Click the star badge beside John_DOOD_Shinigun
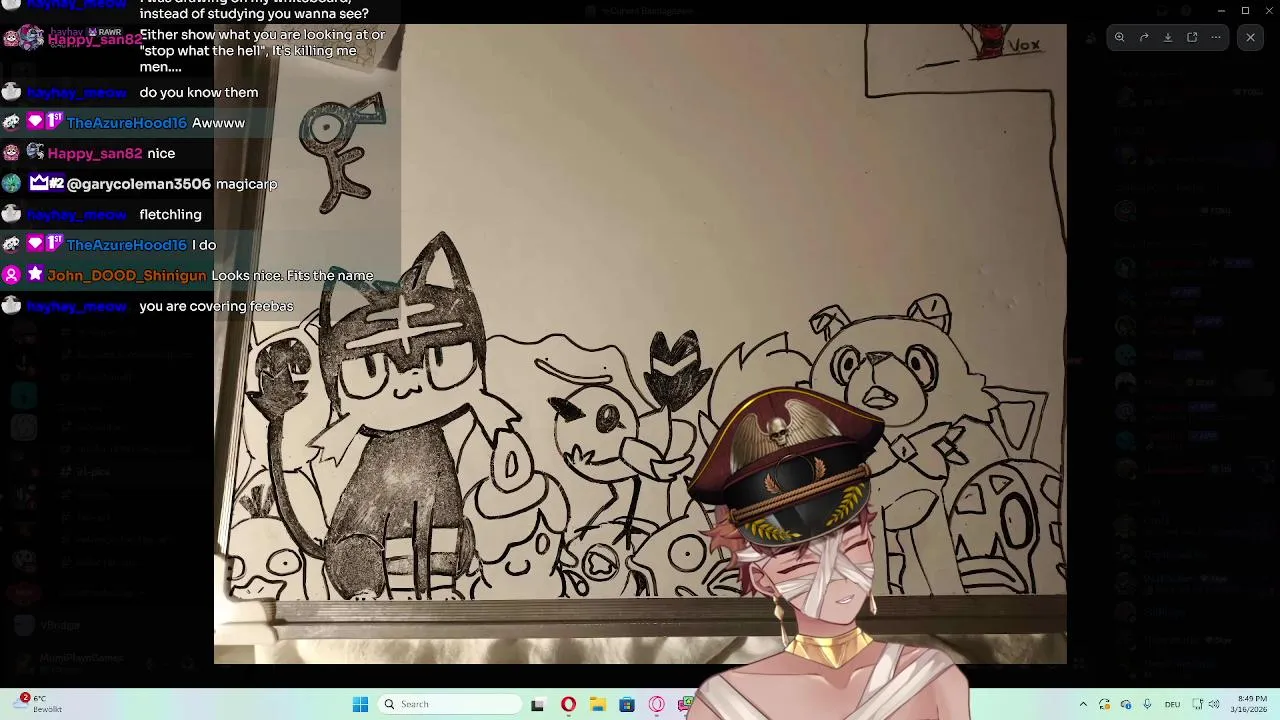Screen dimensions: 1280x720 [35, 275]
